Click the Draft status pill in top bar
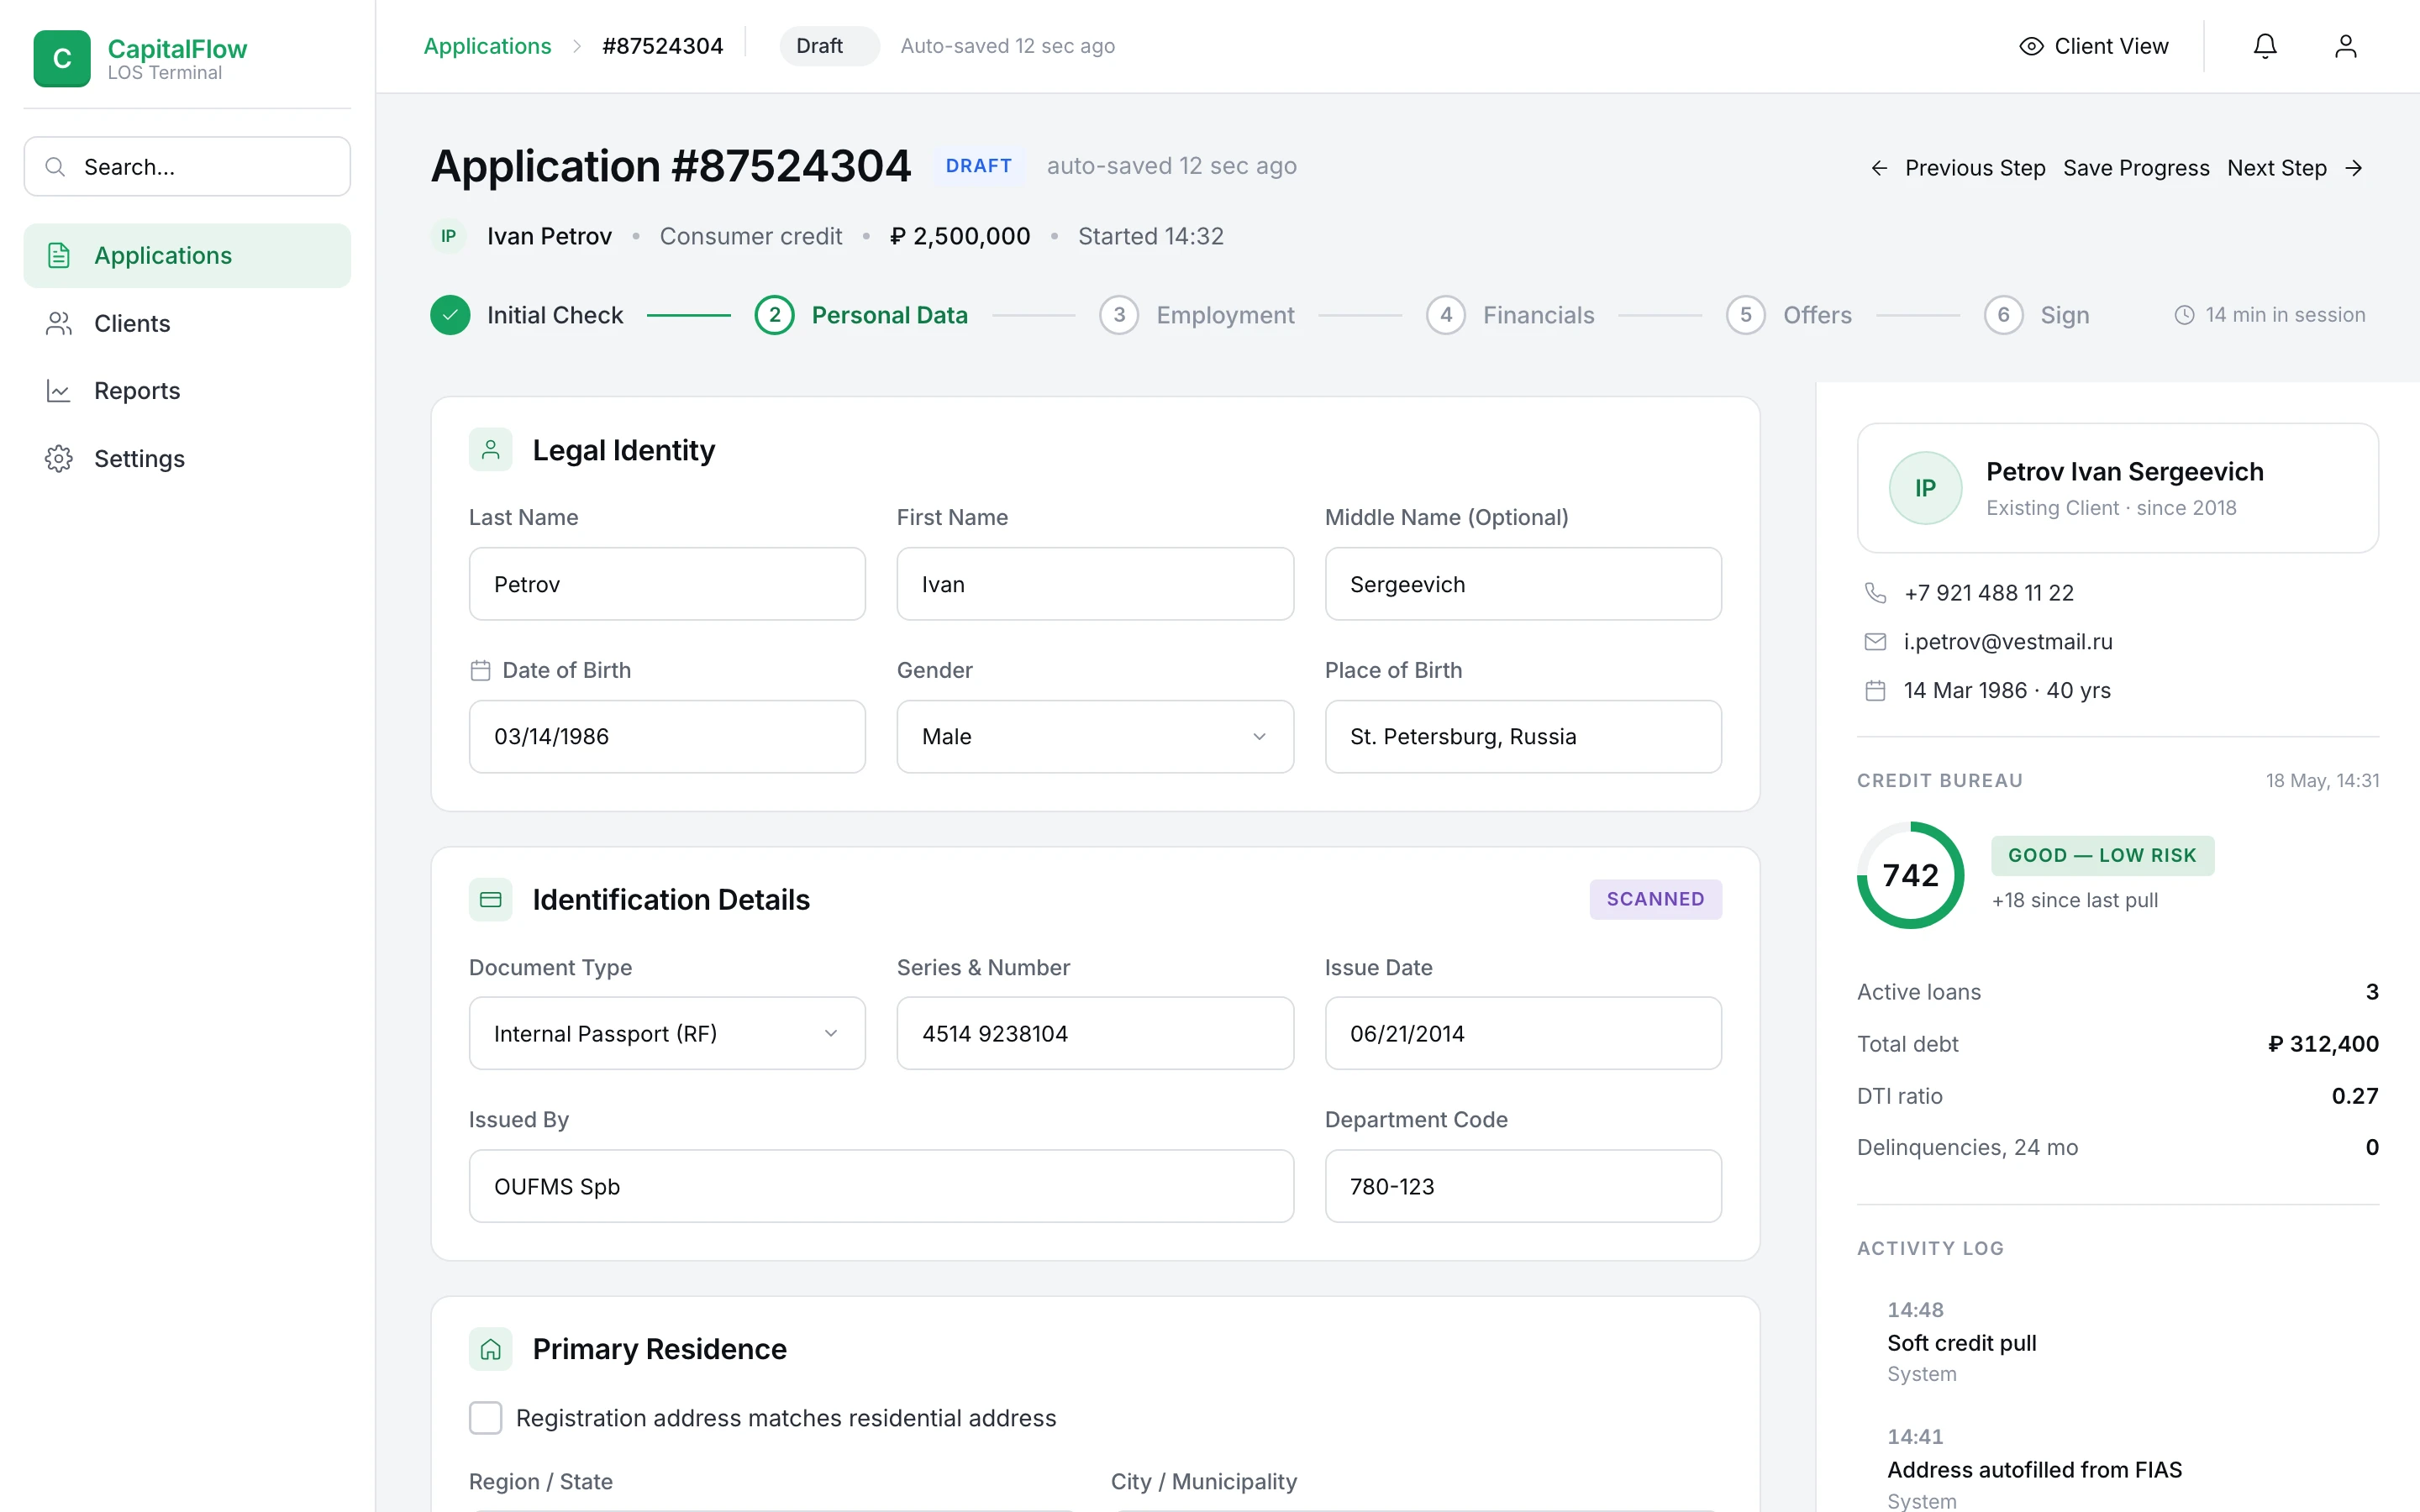Image resolution: width=2420 pixels, height=1512 pixels. (x=829, y=46)
